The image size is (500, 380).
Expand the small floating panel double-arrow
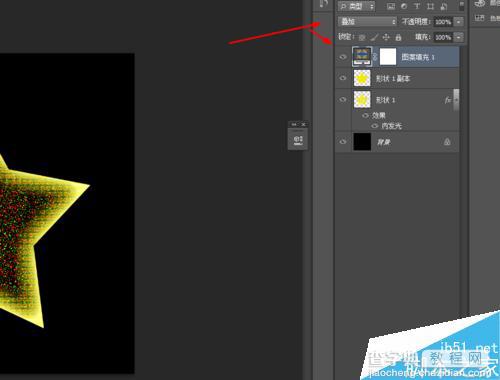(x=294, y=124)
